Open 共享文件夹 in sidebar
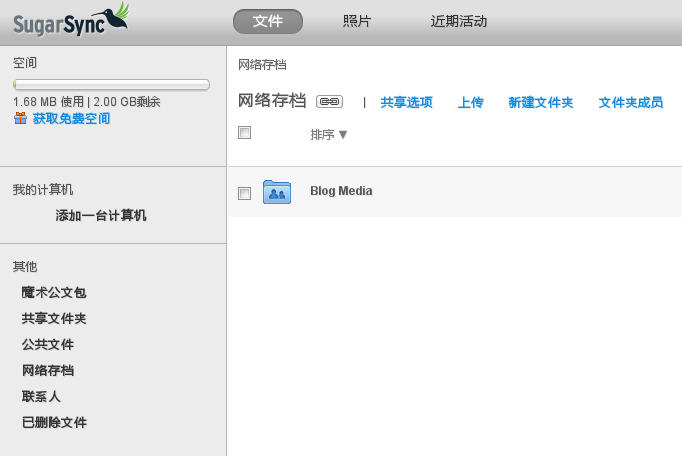The image size is (682, 456). pos(54,319)
